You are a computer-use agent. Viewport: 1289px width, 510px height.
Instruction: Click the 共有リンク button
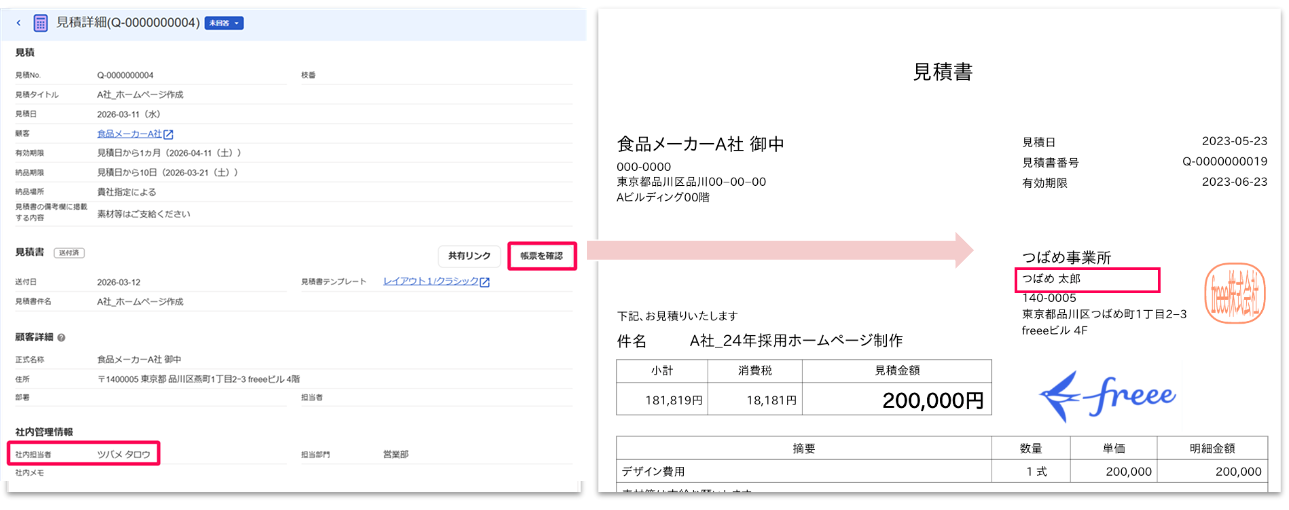point(469,256)
